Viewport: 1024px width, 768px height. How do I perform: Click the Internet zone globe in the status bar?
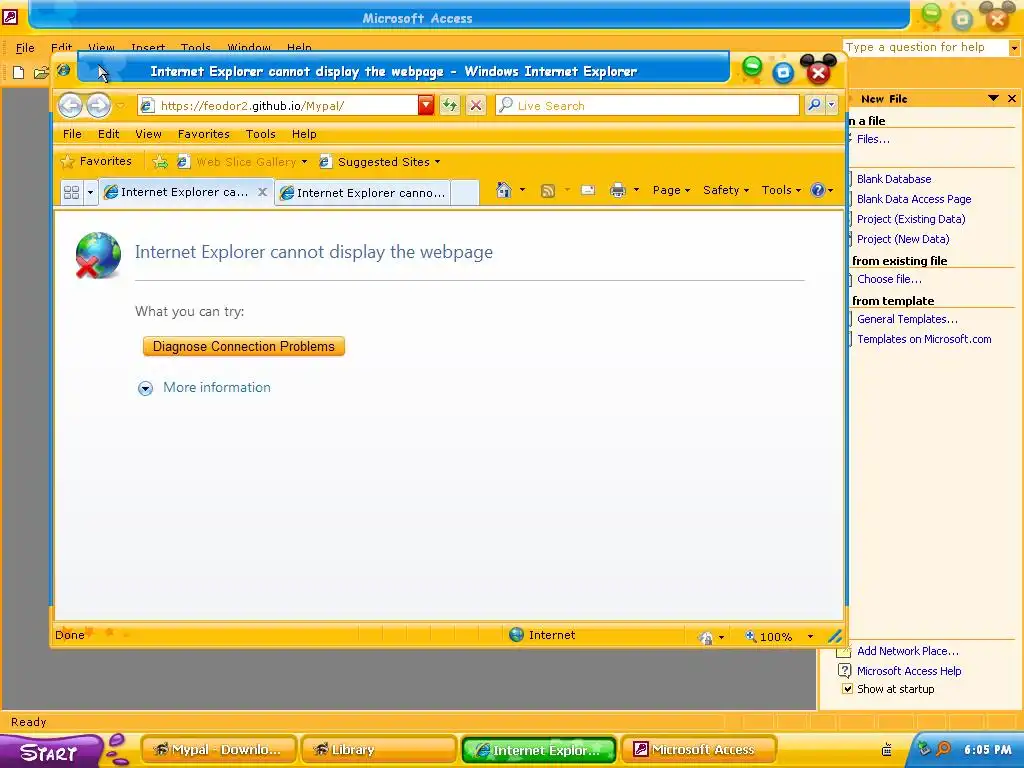pyautogui.click(x=516, y=634)
